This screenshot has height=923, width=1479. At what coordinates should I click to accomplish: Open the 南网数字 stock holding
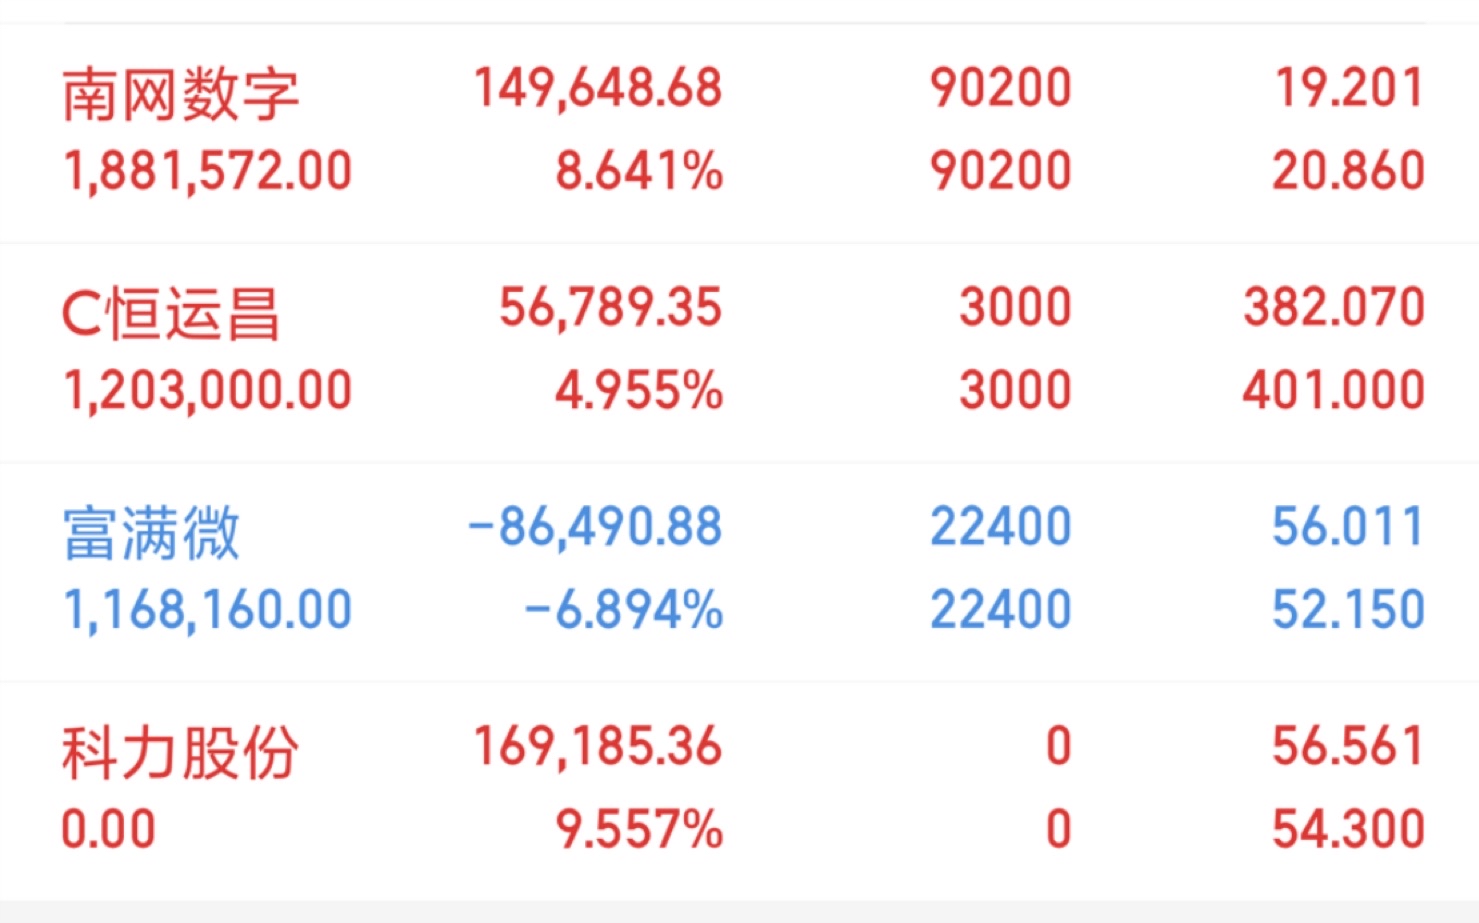tap(180, 94)
